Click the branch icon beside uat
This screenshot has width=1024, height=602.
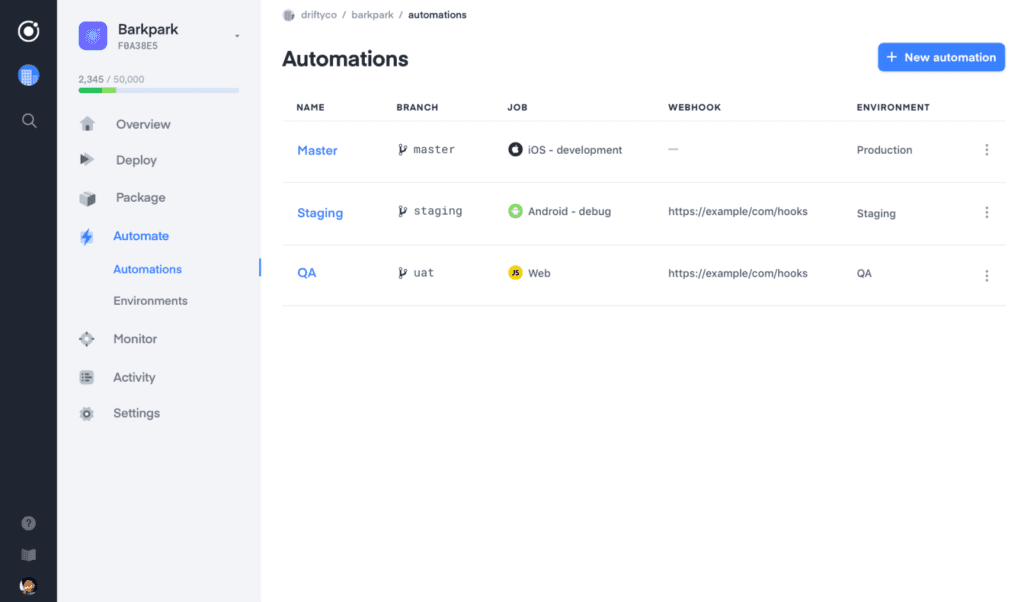coord(402,273)
